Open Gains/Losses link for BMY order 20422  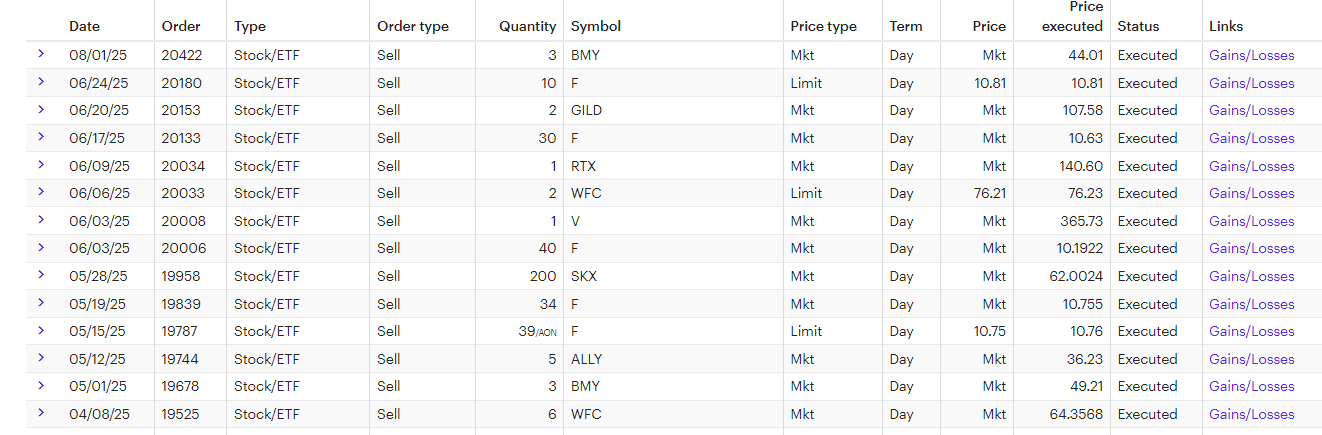coord(1251,55)
